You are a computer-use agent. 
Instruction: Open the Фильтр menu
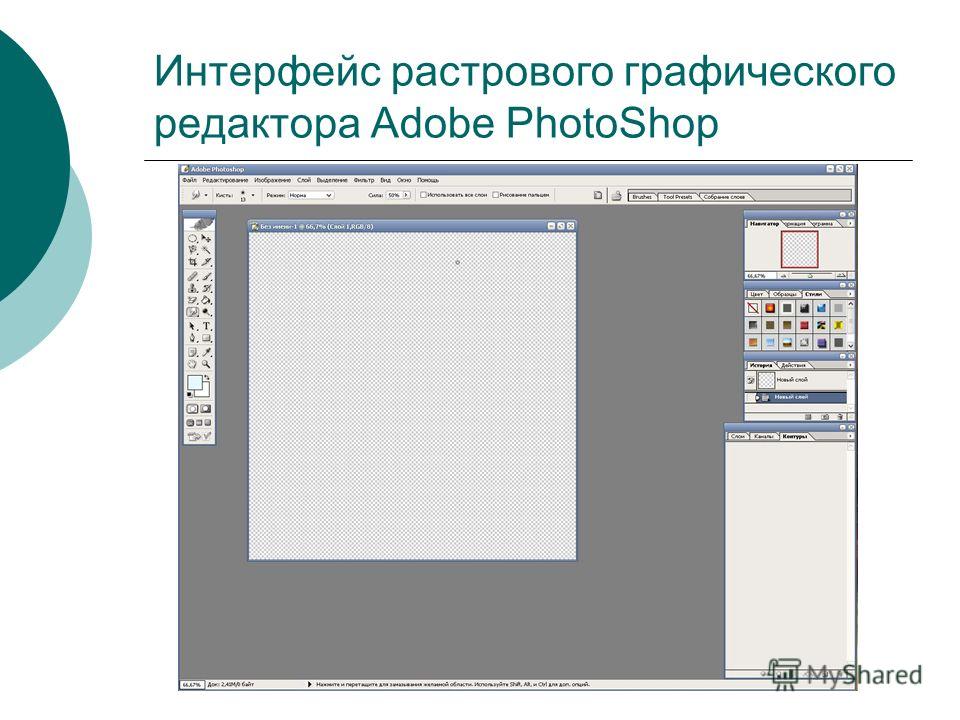click(364, 181)
